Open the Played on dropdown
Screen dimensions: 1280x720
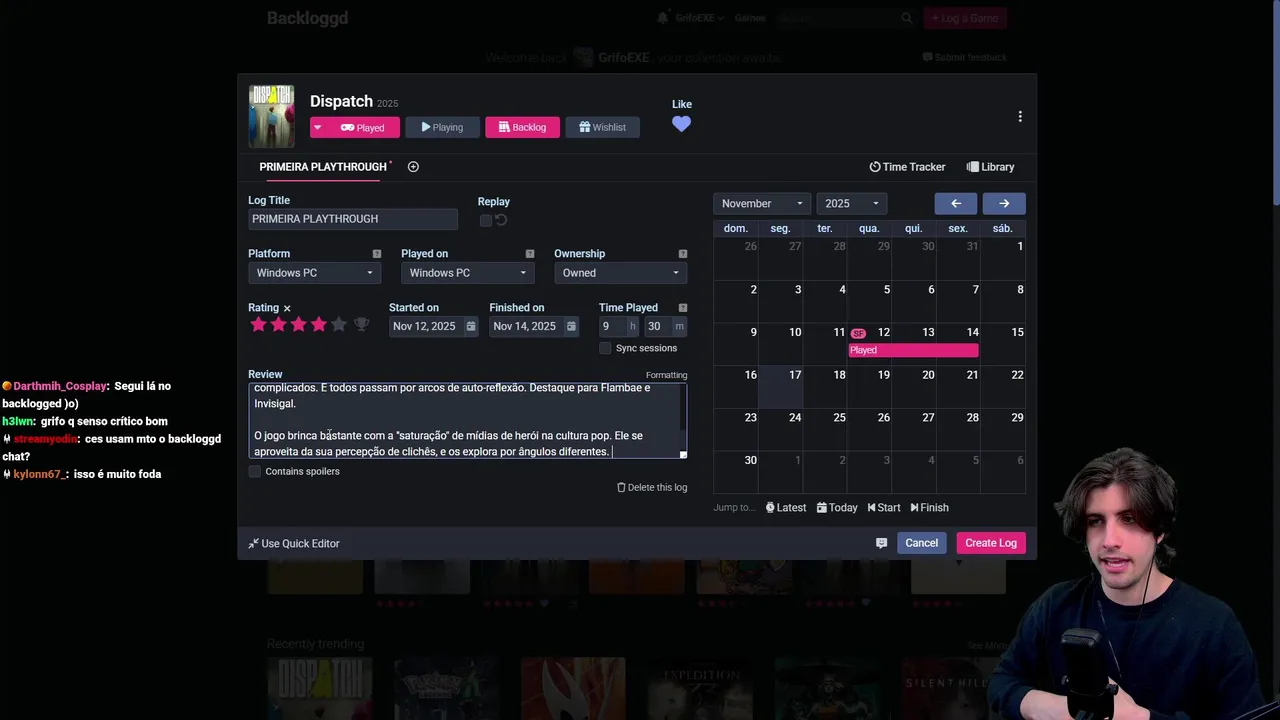467,273
